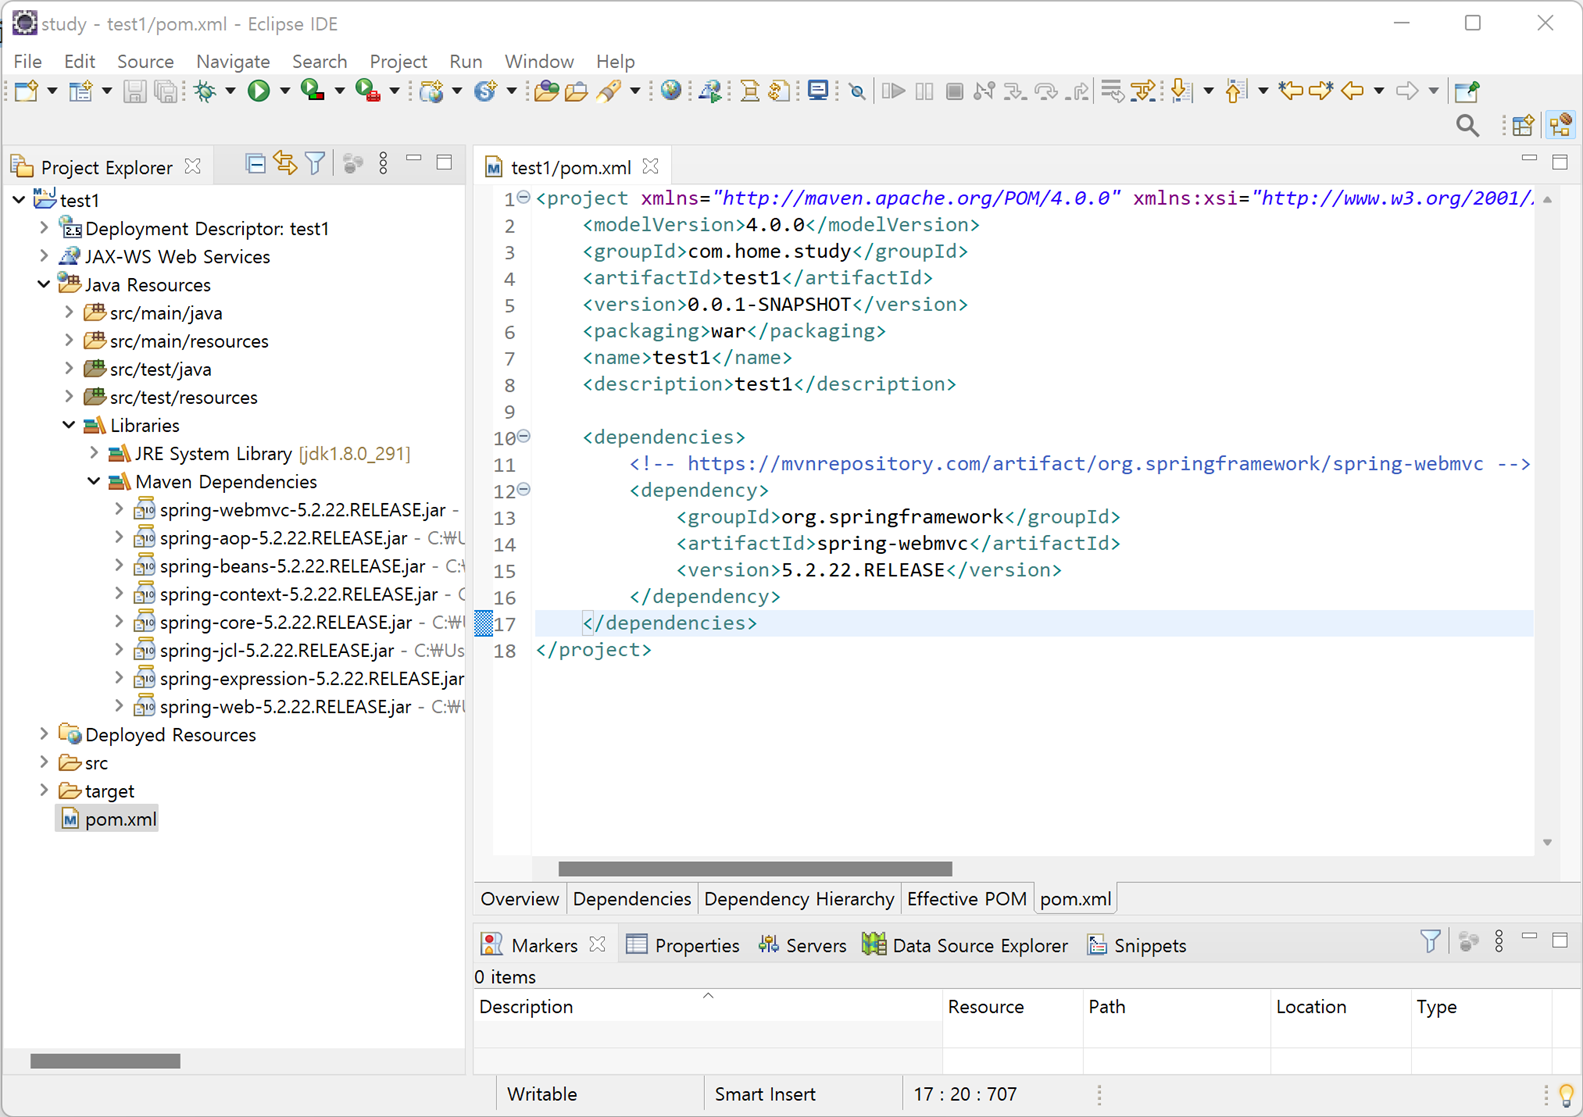Click the Search magnifier icon
The height and width of the screenshot is (1117, 1583).
pos(1467,125)
